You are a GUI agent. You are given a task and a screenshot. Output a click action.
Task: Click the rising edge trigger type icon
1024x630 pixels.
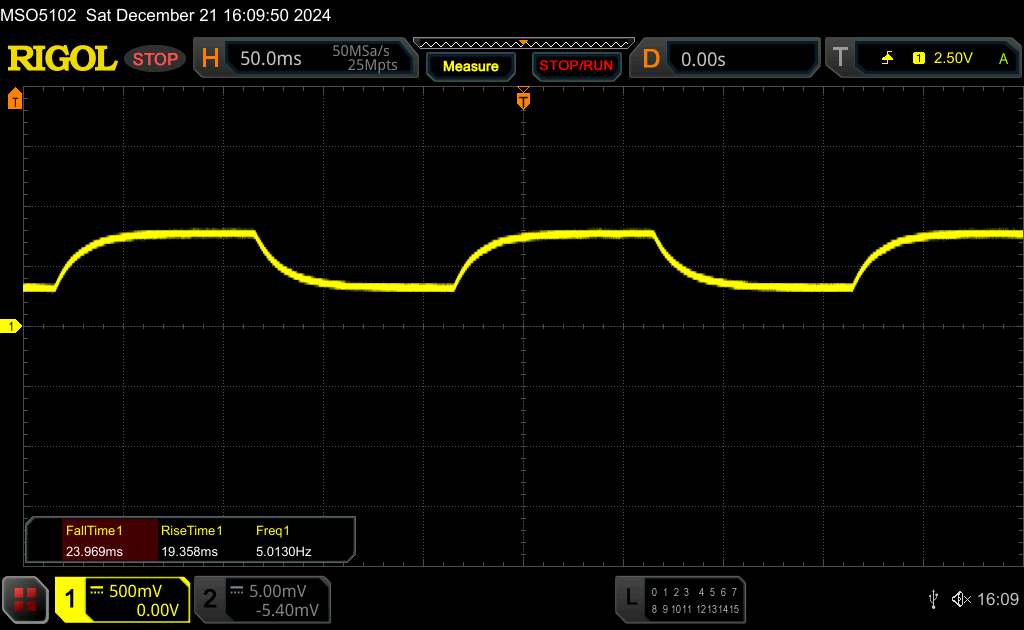(x=887, y=59)
